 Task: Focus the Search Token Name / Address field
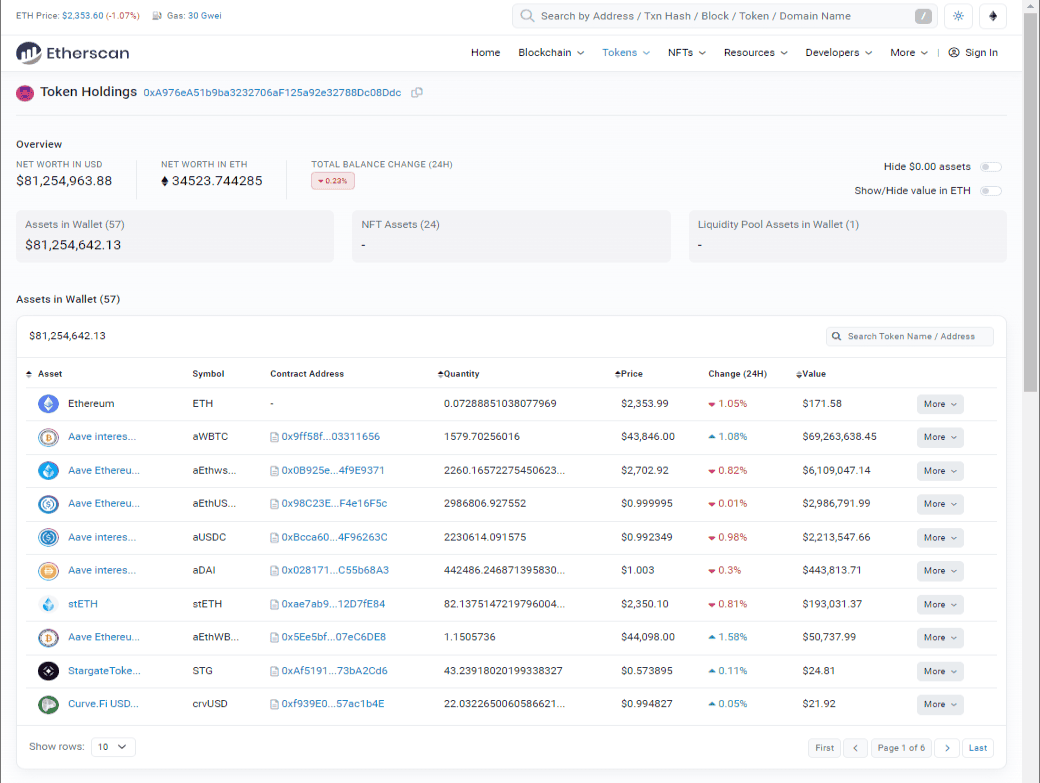coord(909,337)
